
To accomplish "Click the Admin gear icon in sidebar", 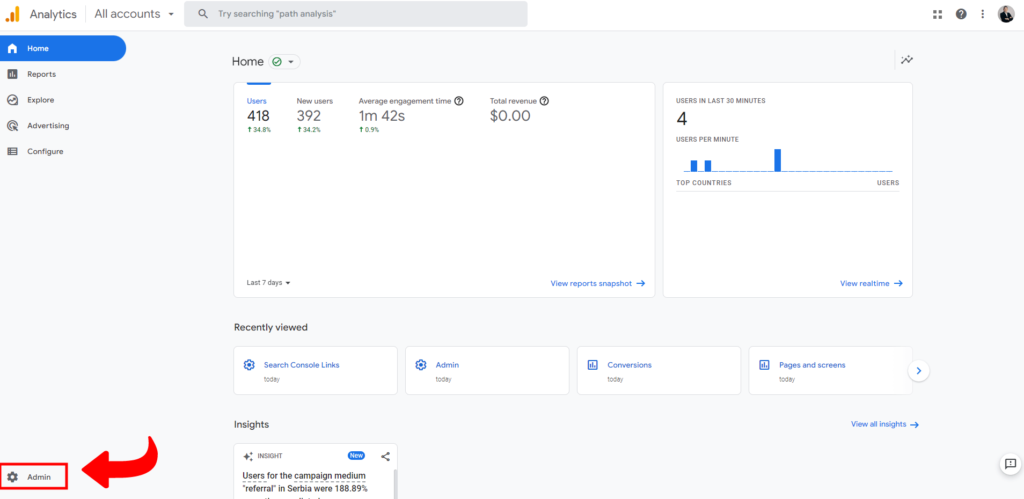I will [x=13, y=477].
